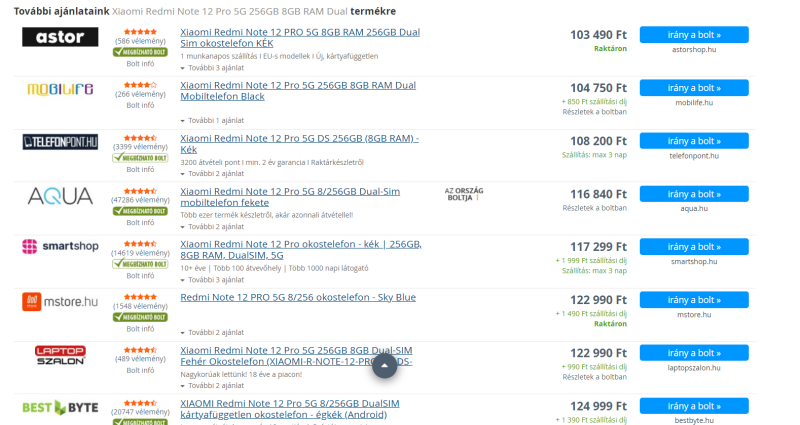
Task: Open 'Bolt infó' for Laptop Szalon
Action: (140, 370)
